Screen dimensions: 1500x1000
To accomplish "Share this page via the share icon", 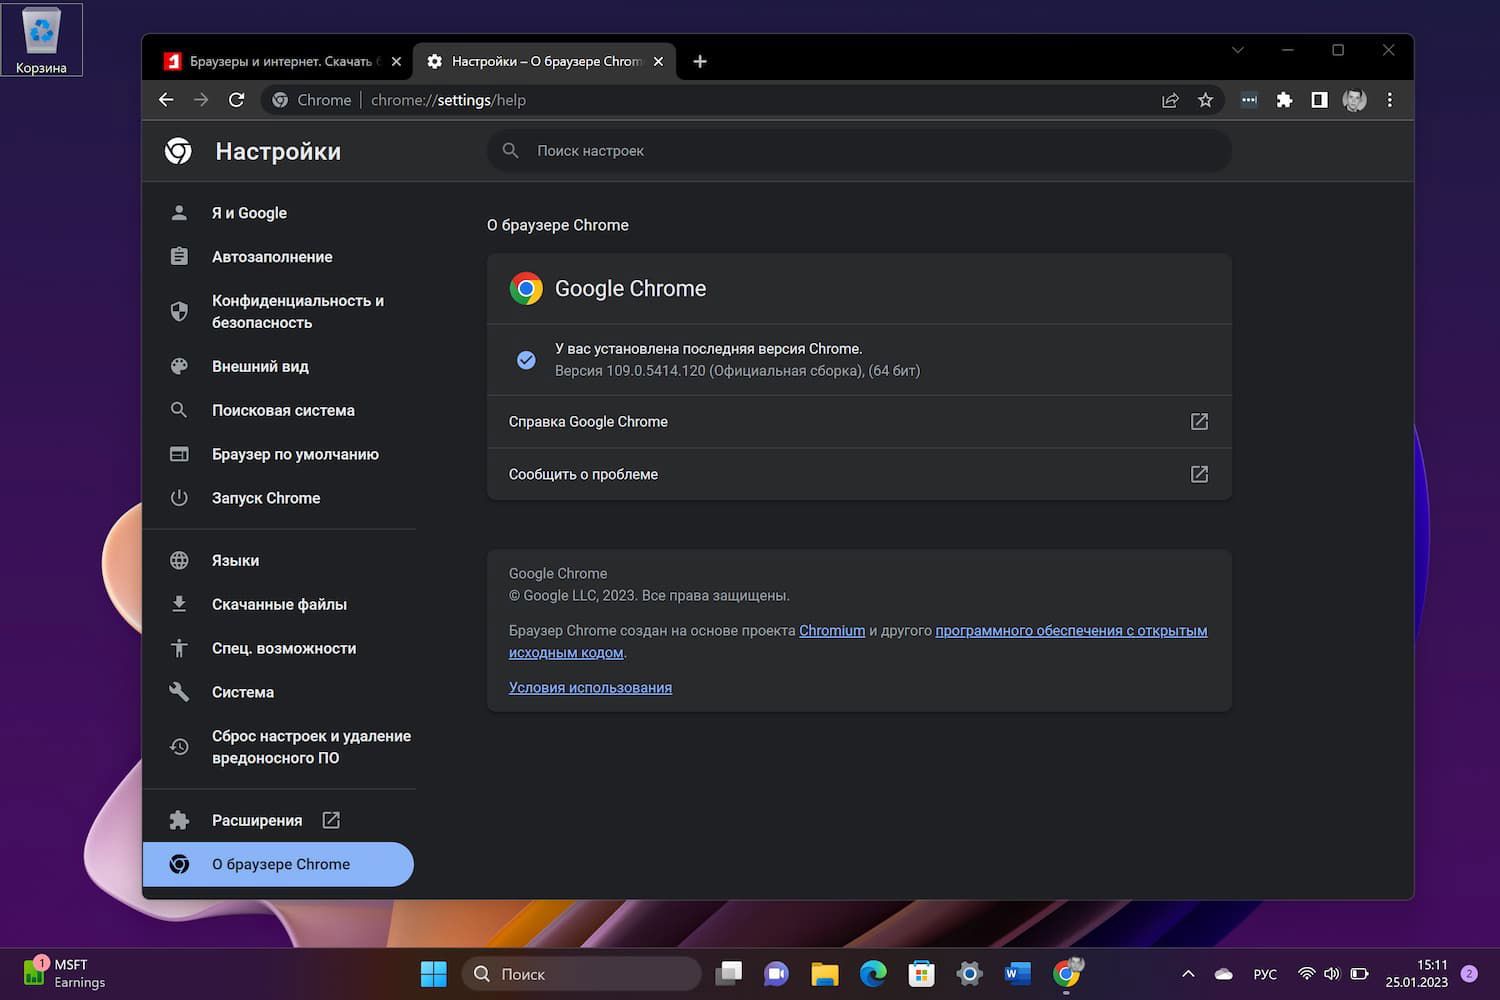I will point(1170,100).
